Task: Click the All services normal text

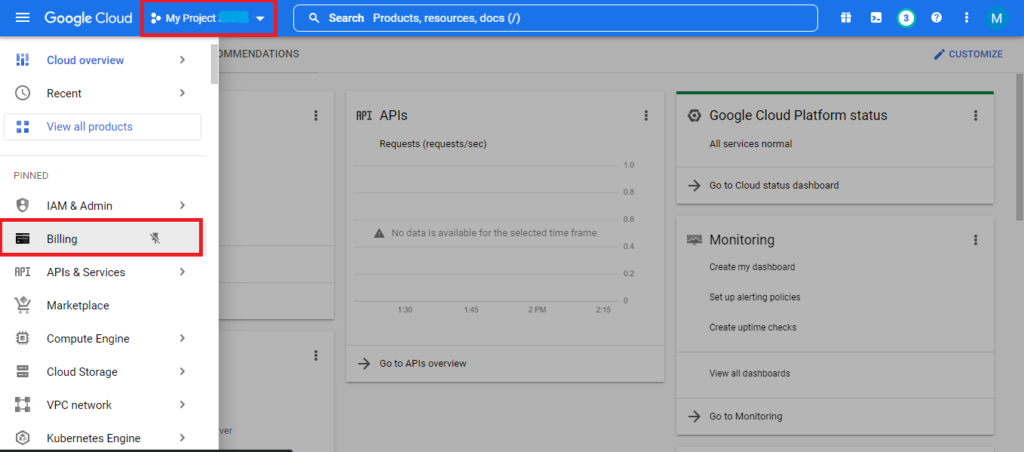Action: click(750, 144)
